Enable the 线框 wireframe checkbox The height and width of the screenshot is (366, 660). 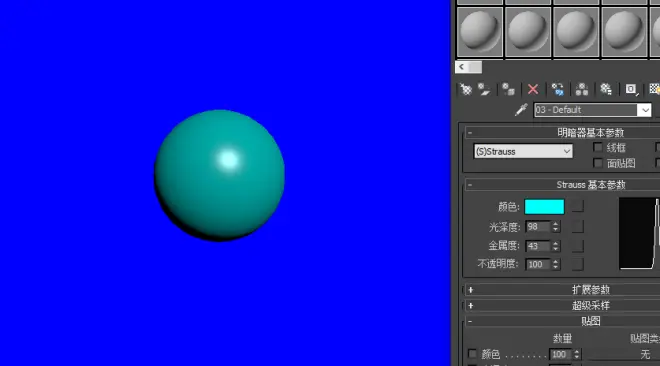(x=598, y=147)
